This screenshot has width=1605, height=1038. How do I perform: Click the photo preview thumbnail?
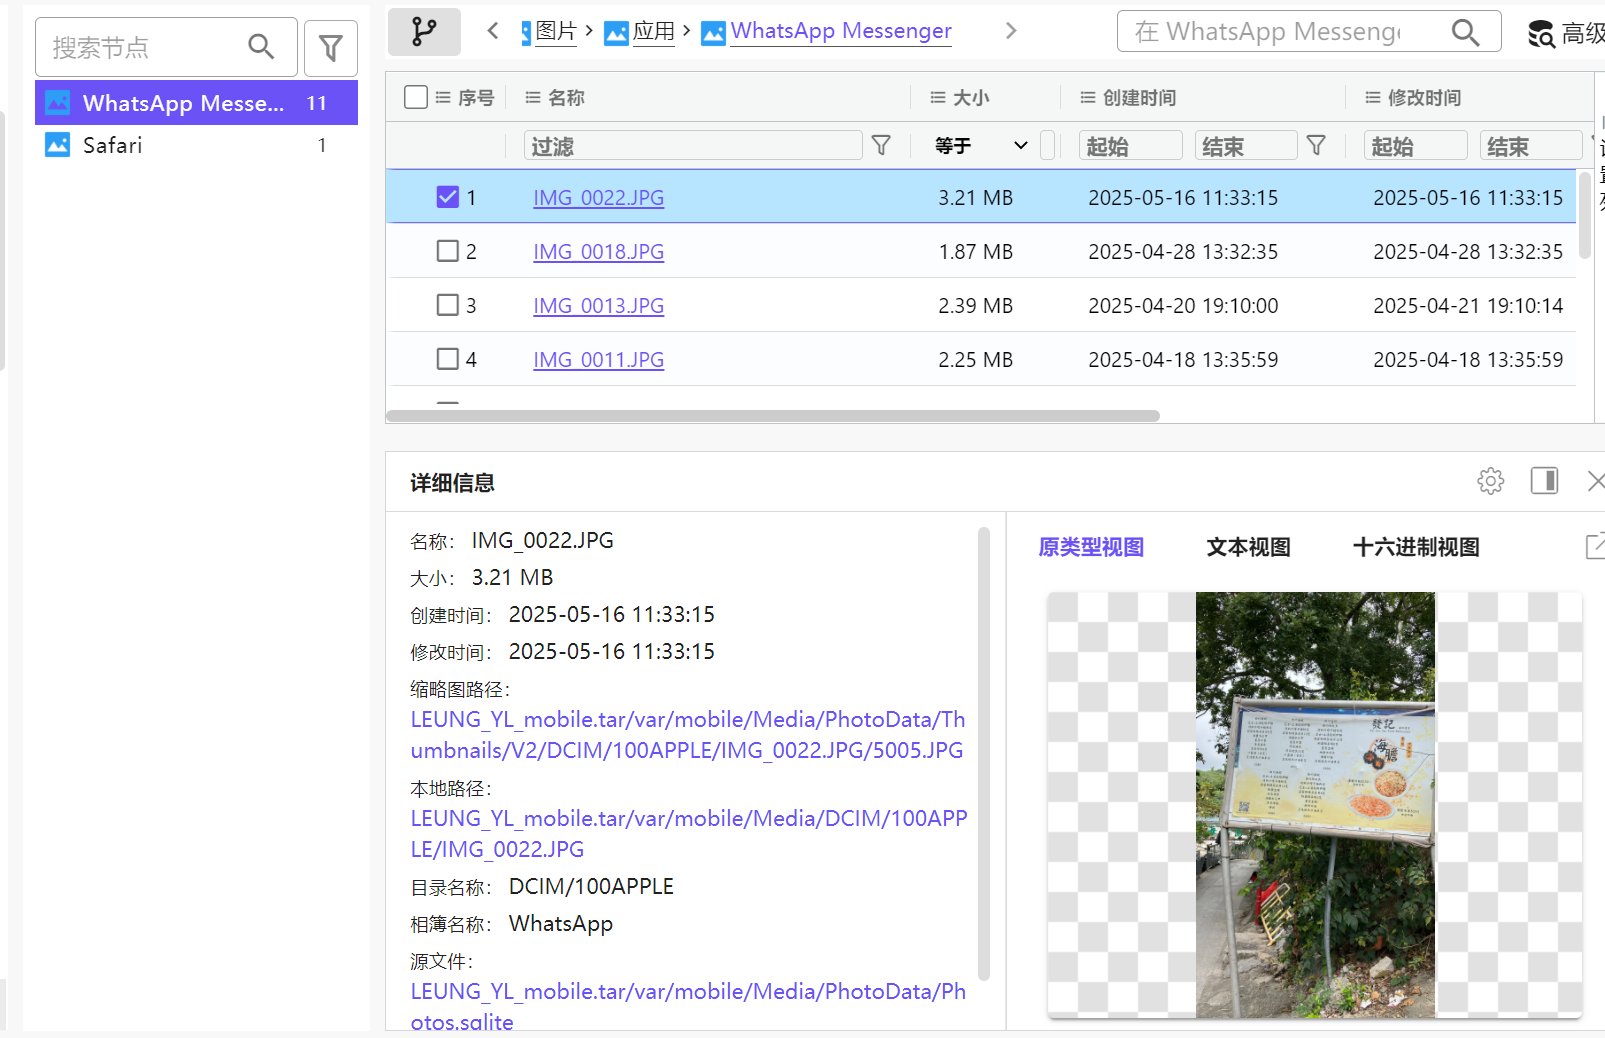click(x=1314, y=804)
